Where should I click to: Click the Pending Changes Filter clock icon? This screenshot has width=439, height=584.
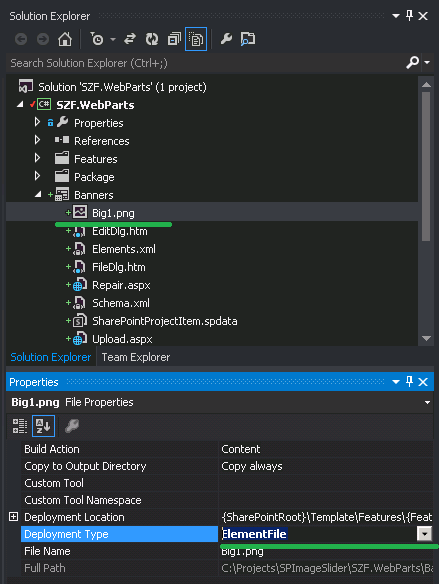[x=97, y=39]
